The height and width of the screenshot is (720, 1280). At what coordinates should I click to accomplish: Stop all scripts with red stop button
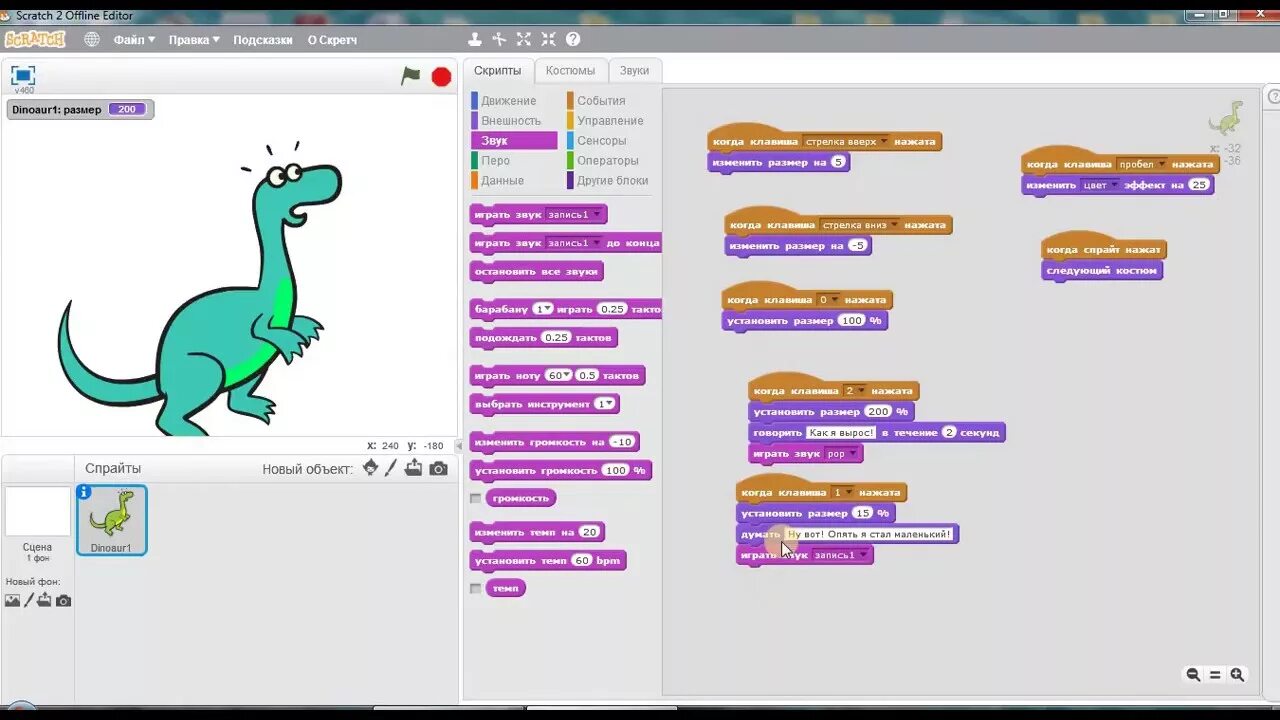[441, 77]
